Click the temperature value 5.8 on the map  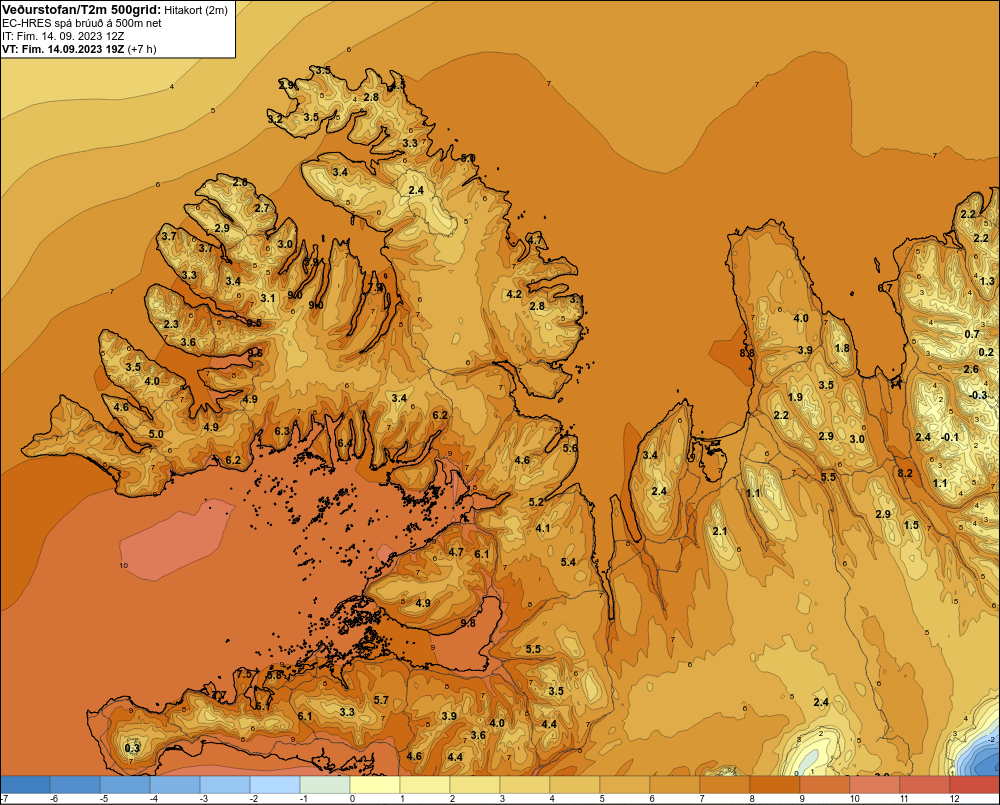coord(275,675)
